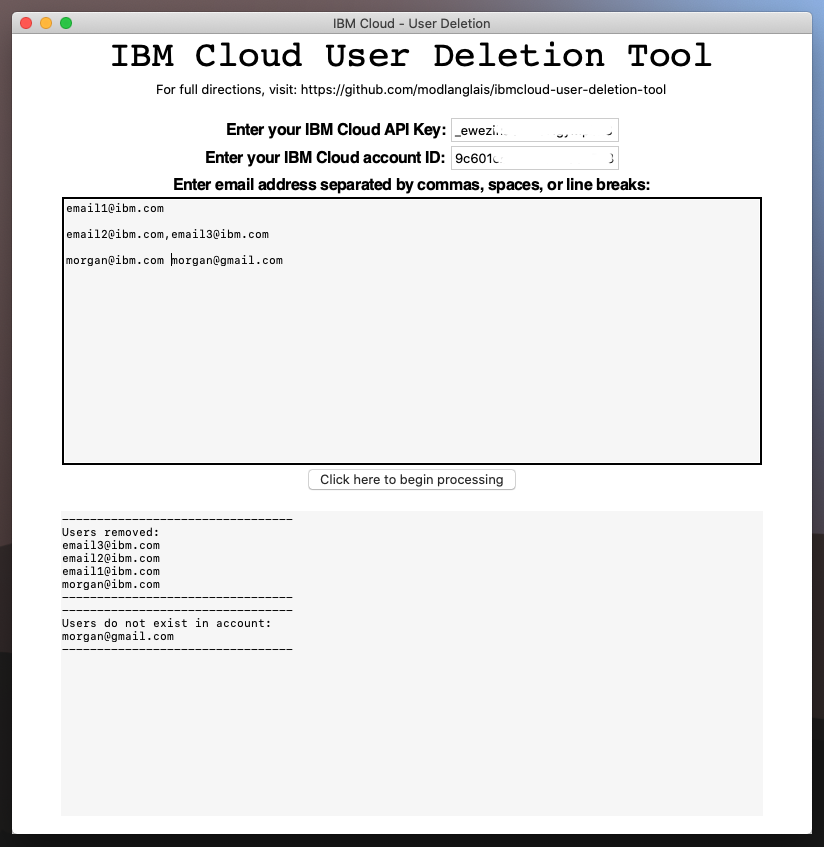
Task: Minimize the window with the yellow button
Action: [46, 23]
